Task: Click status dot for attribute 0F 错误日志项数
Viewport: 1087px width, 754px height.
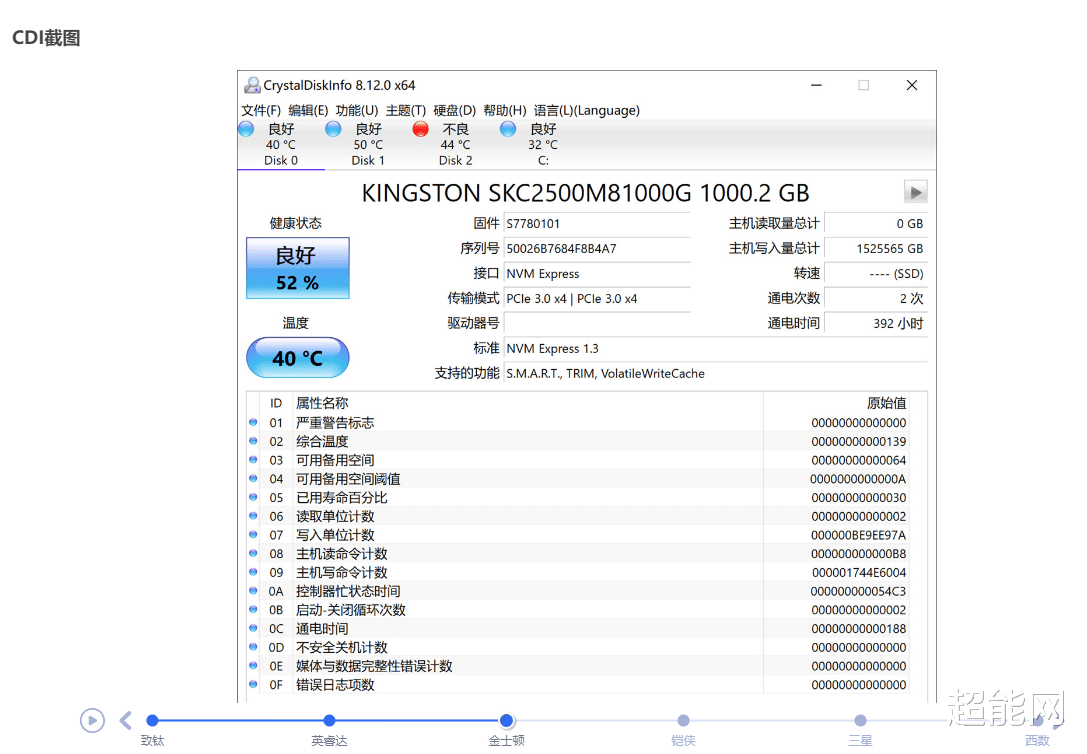Action: pyautogui.click(x=253, y=684)
